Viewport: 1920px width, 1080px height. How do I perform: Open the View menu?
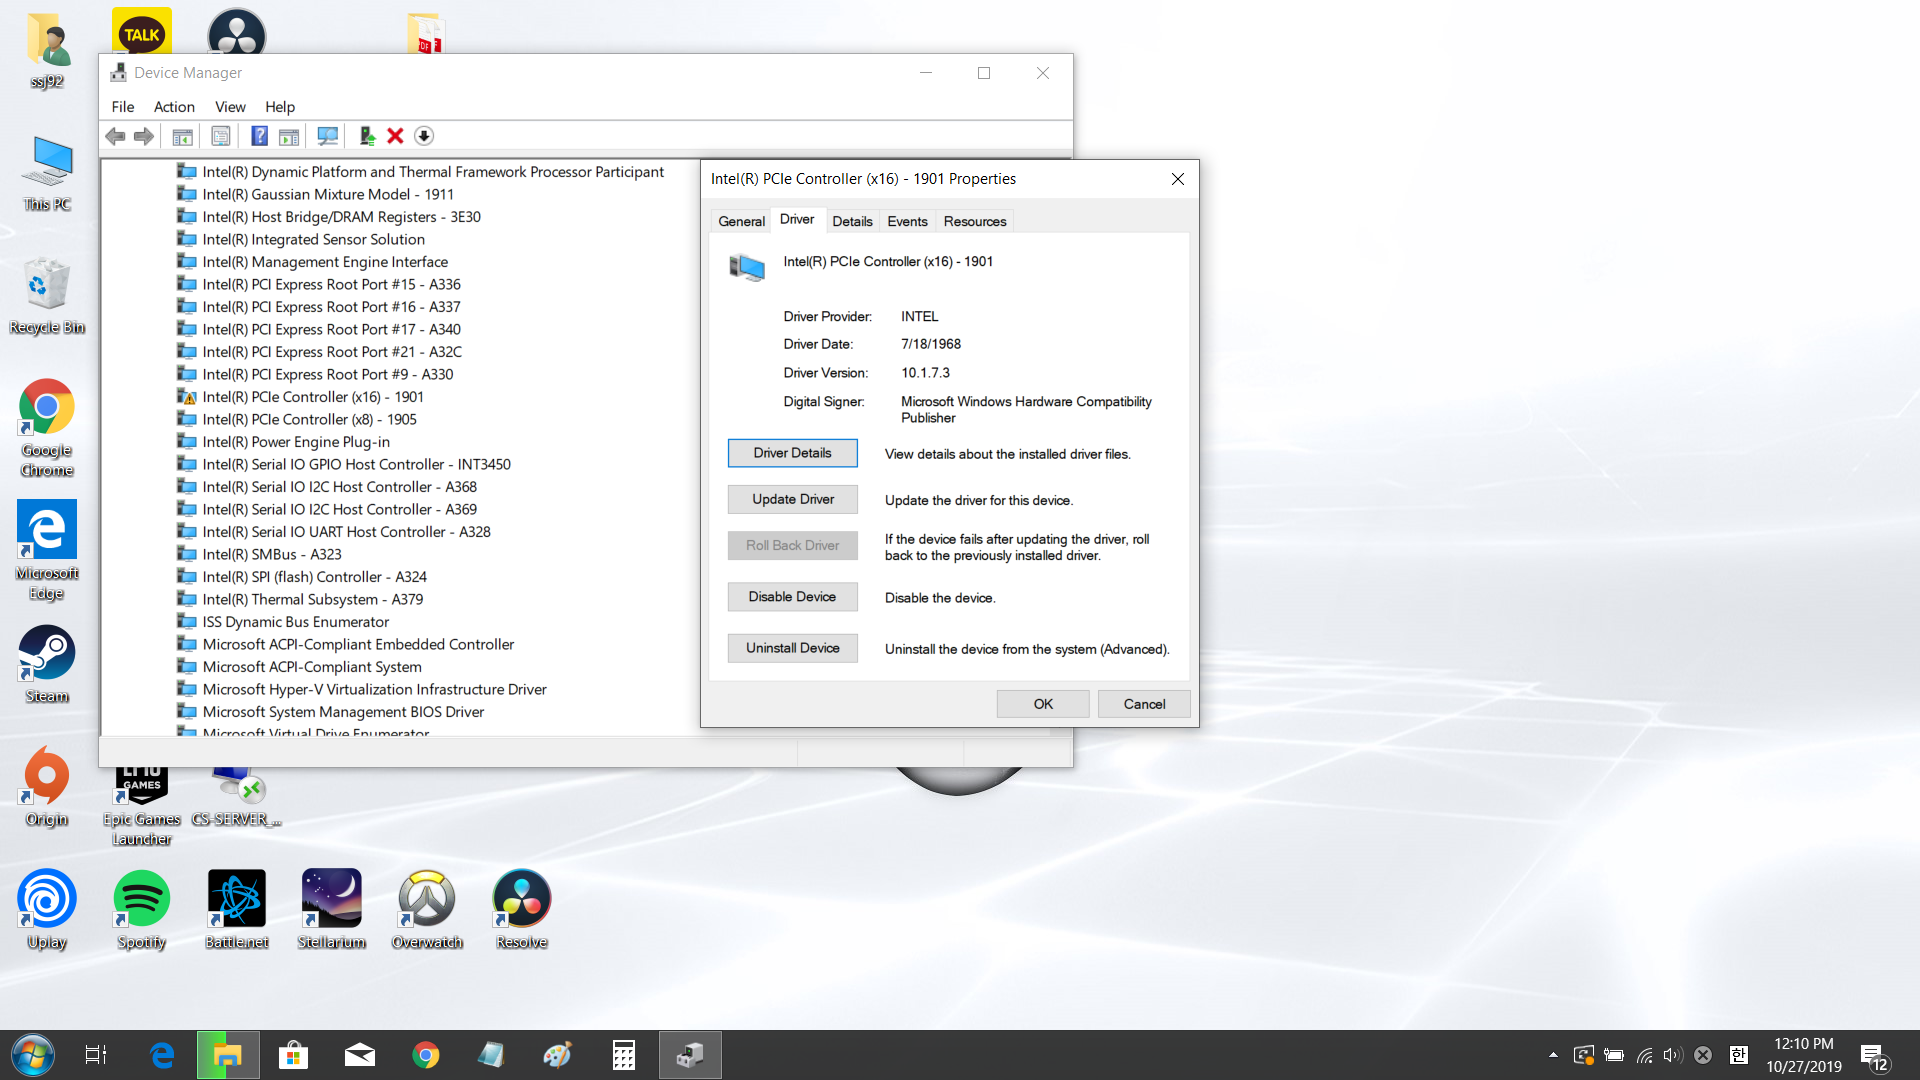tap(230, 107)
